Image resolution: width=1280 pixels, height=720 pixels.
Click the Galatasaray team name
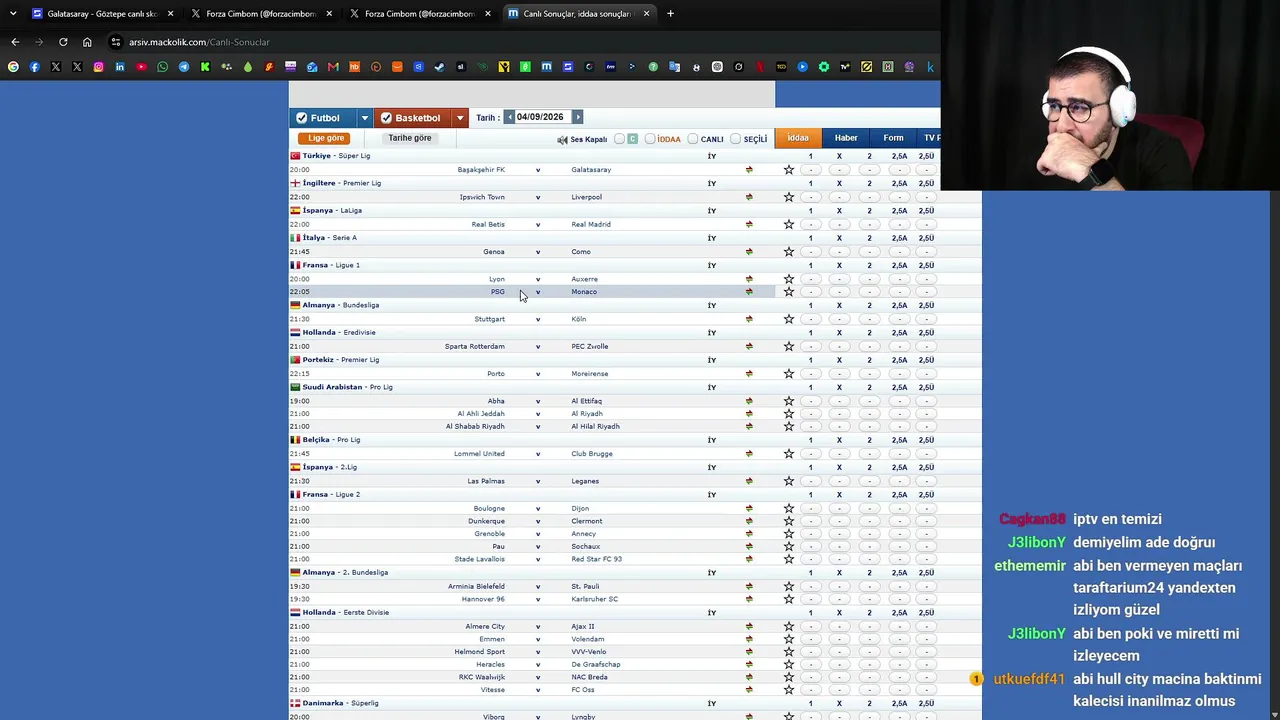pos(591,170)
